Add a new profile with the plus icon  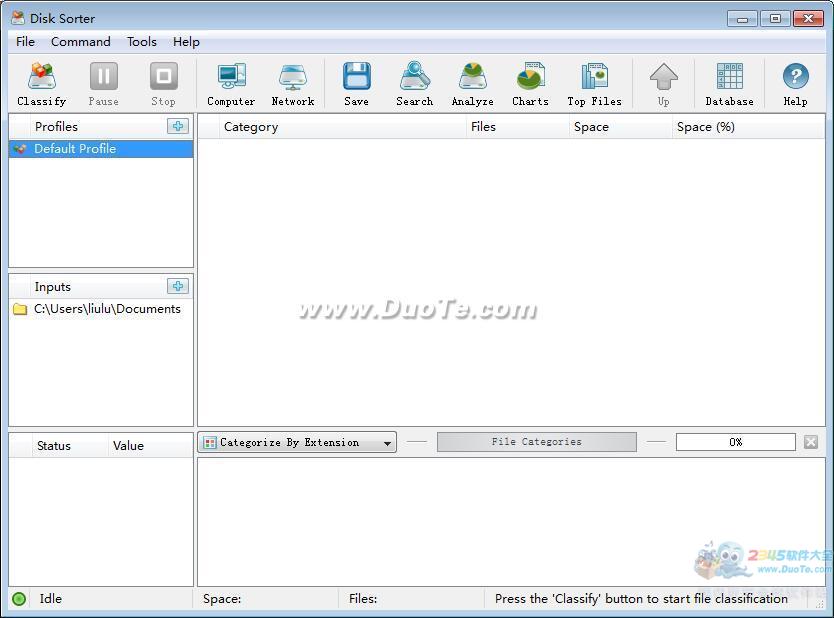[178, 126]
